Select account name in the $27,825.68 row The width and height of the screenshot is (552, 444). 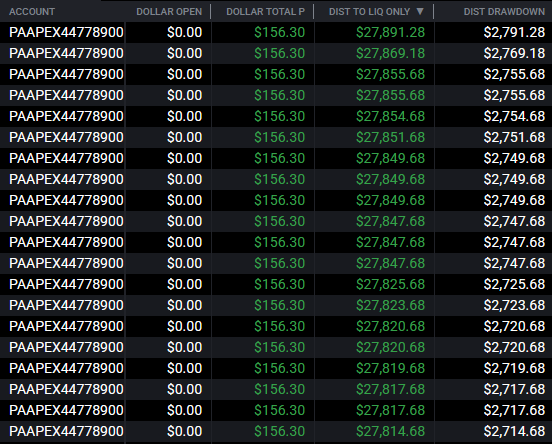pyautogui.click(x=66, y=284)
